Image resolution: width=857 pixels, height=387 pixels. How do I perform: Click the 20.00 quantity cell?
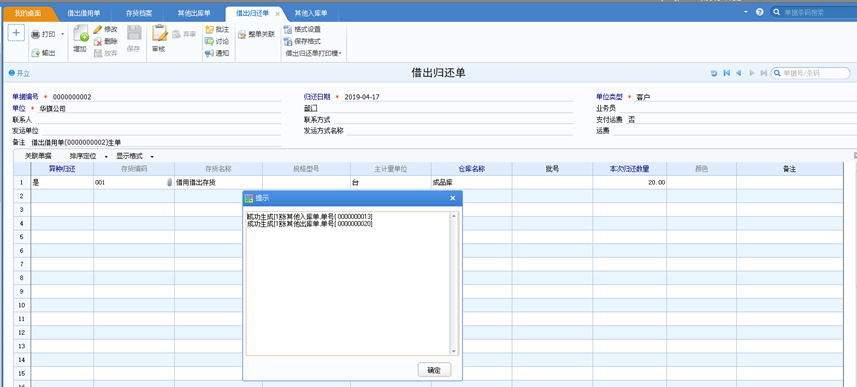click(x=630, y=183)
